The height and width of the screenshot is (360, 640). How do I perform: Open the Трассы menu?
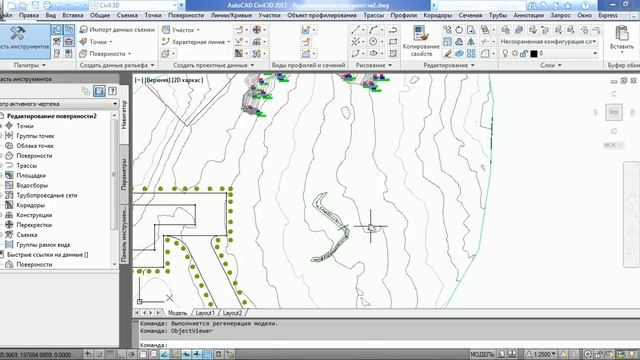coord(373,15)
